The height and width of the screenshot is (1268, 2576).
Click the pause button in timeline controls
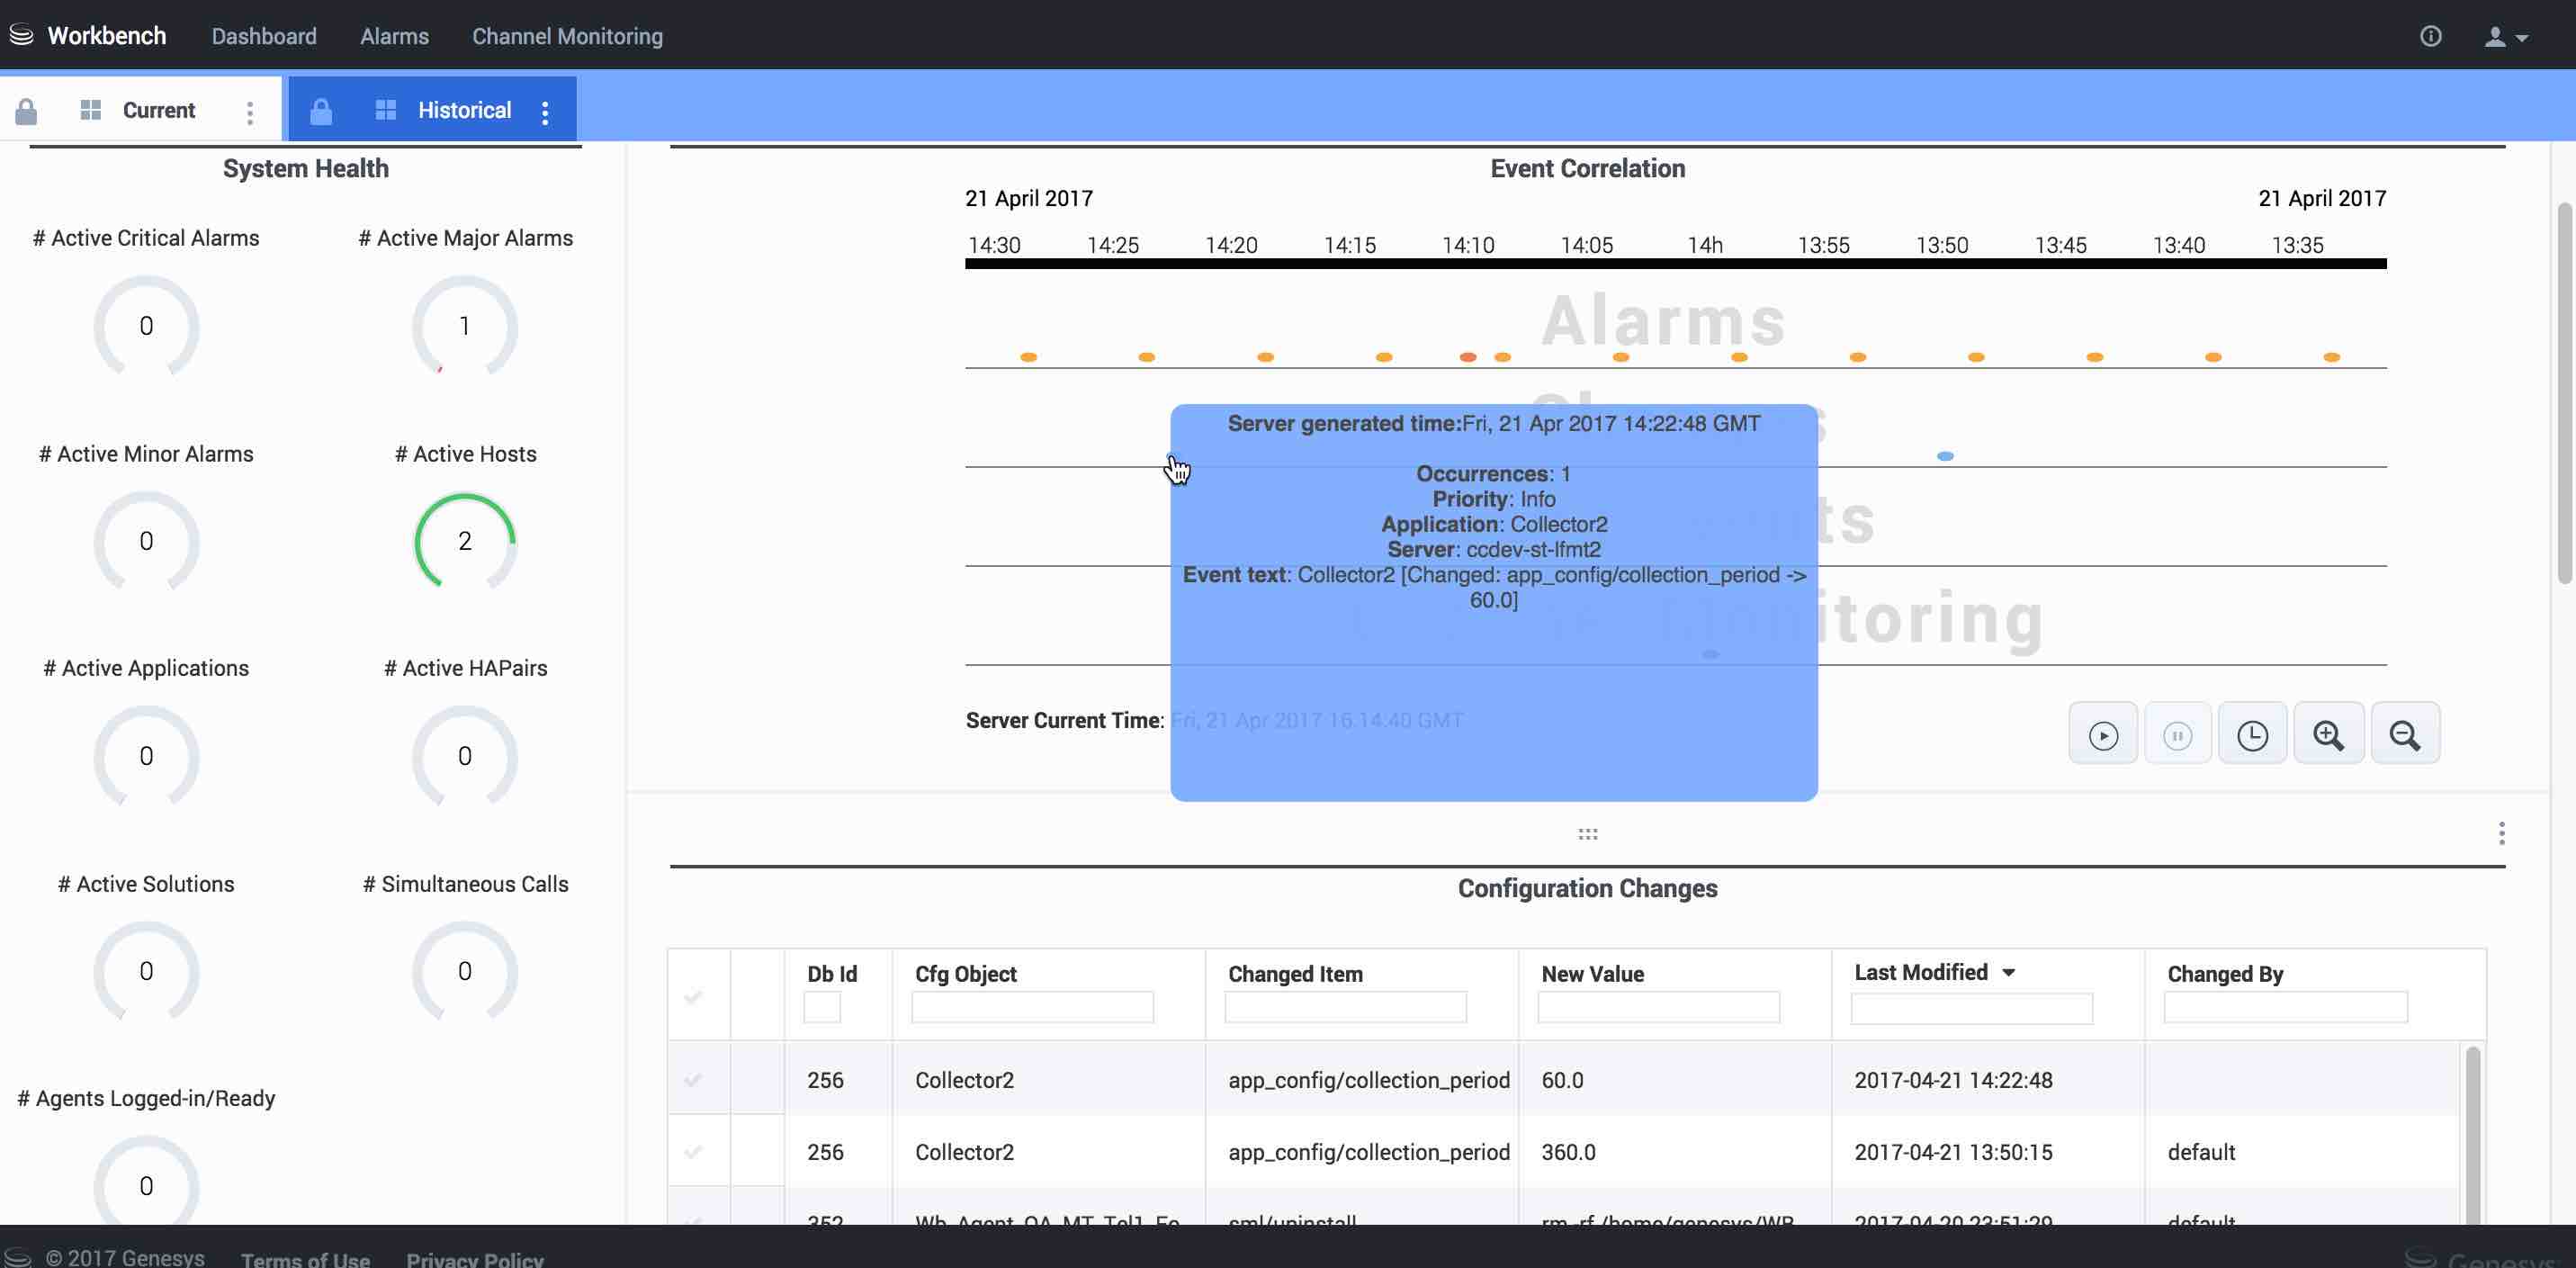(2177, 735)
